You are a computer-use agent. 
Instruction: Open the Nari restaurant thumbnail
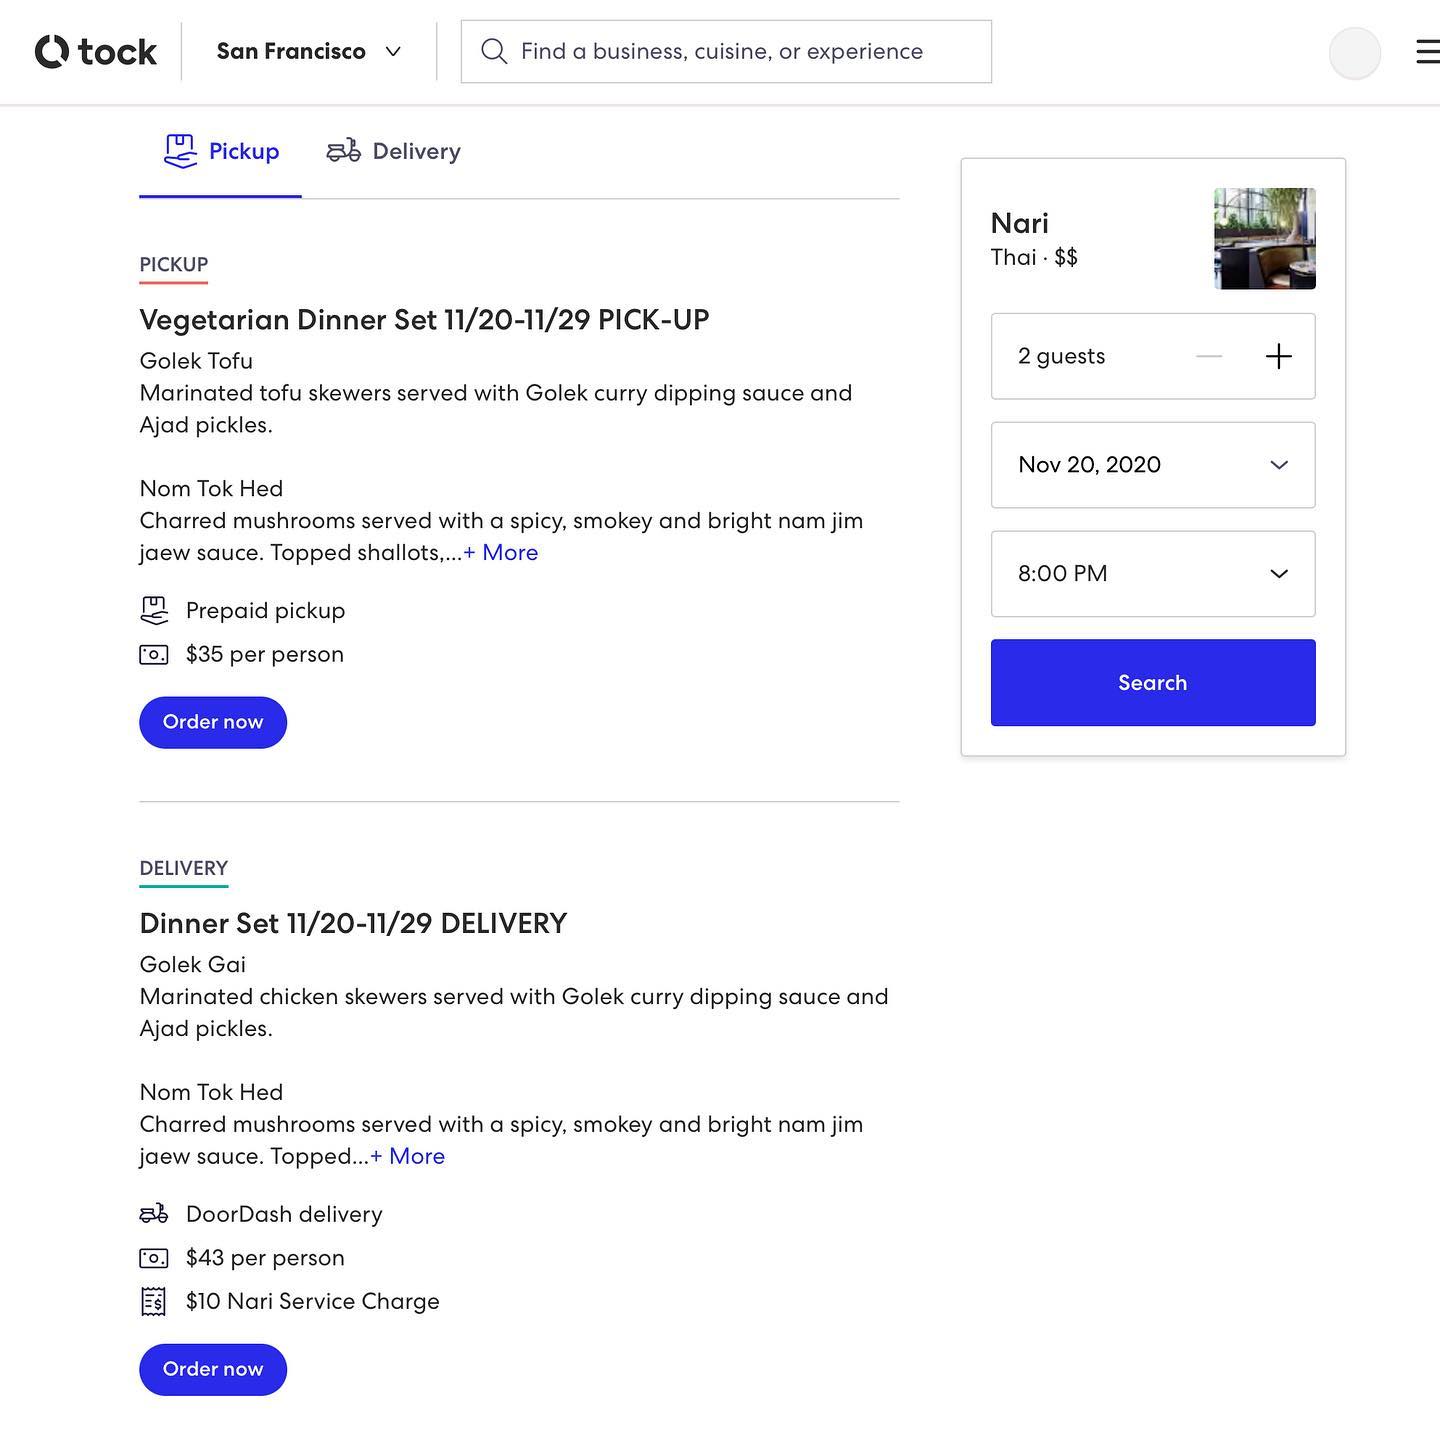click(1264, 239)
